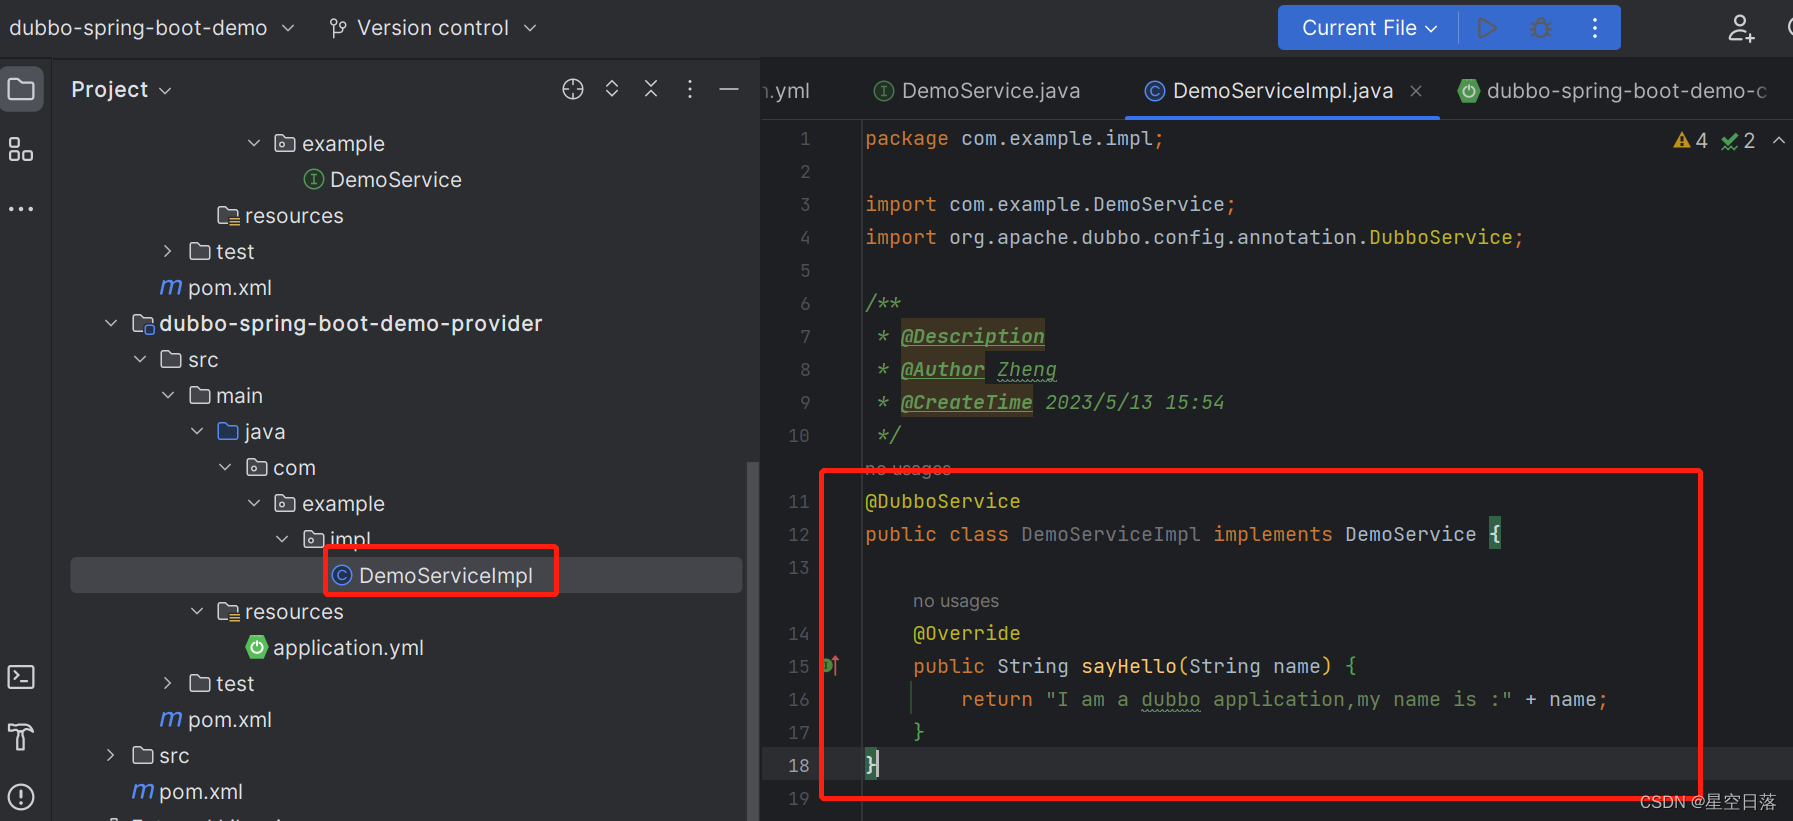Click package declaration com.example.impl
1793x821 pixels.
1057,138
